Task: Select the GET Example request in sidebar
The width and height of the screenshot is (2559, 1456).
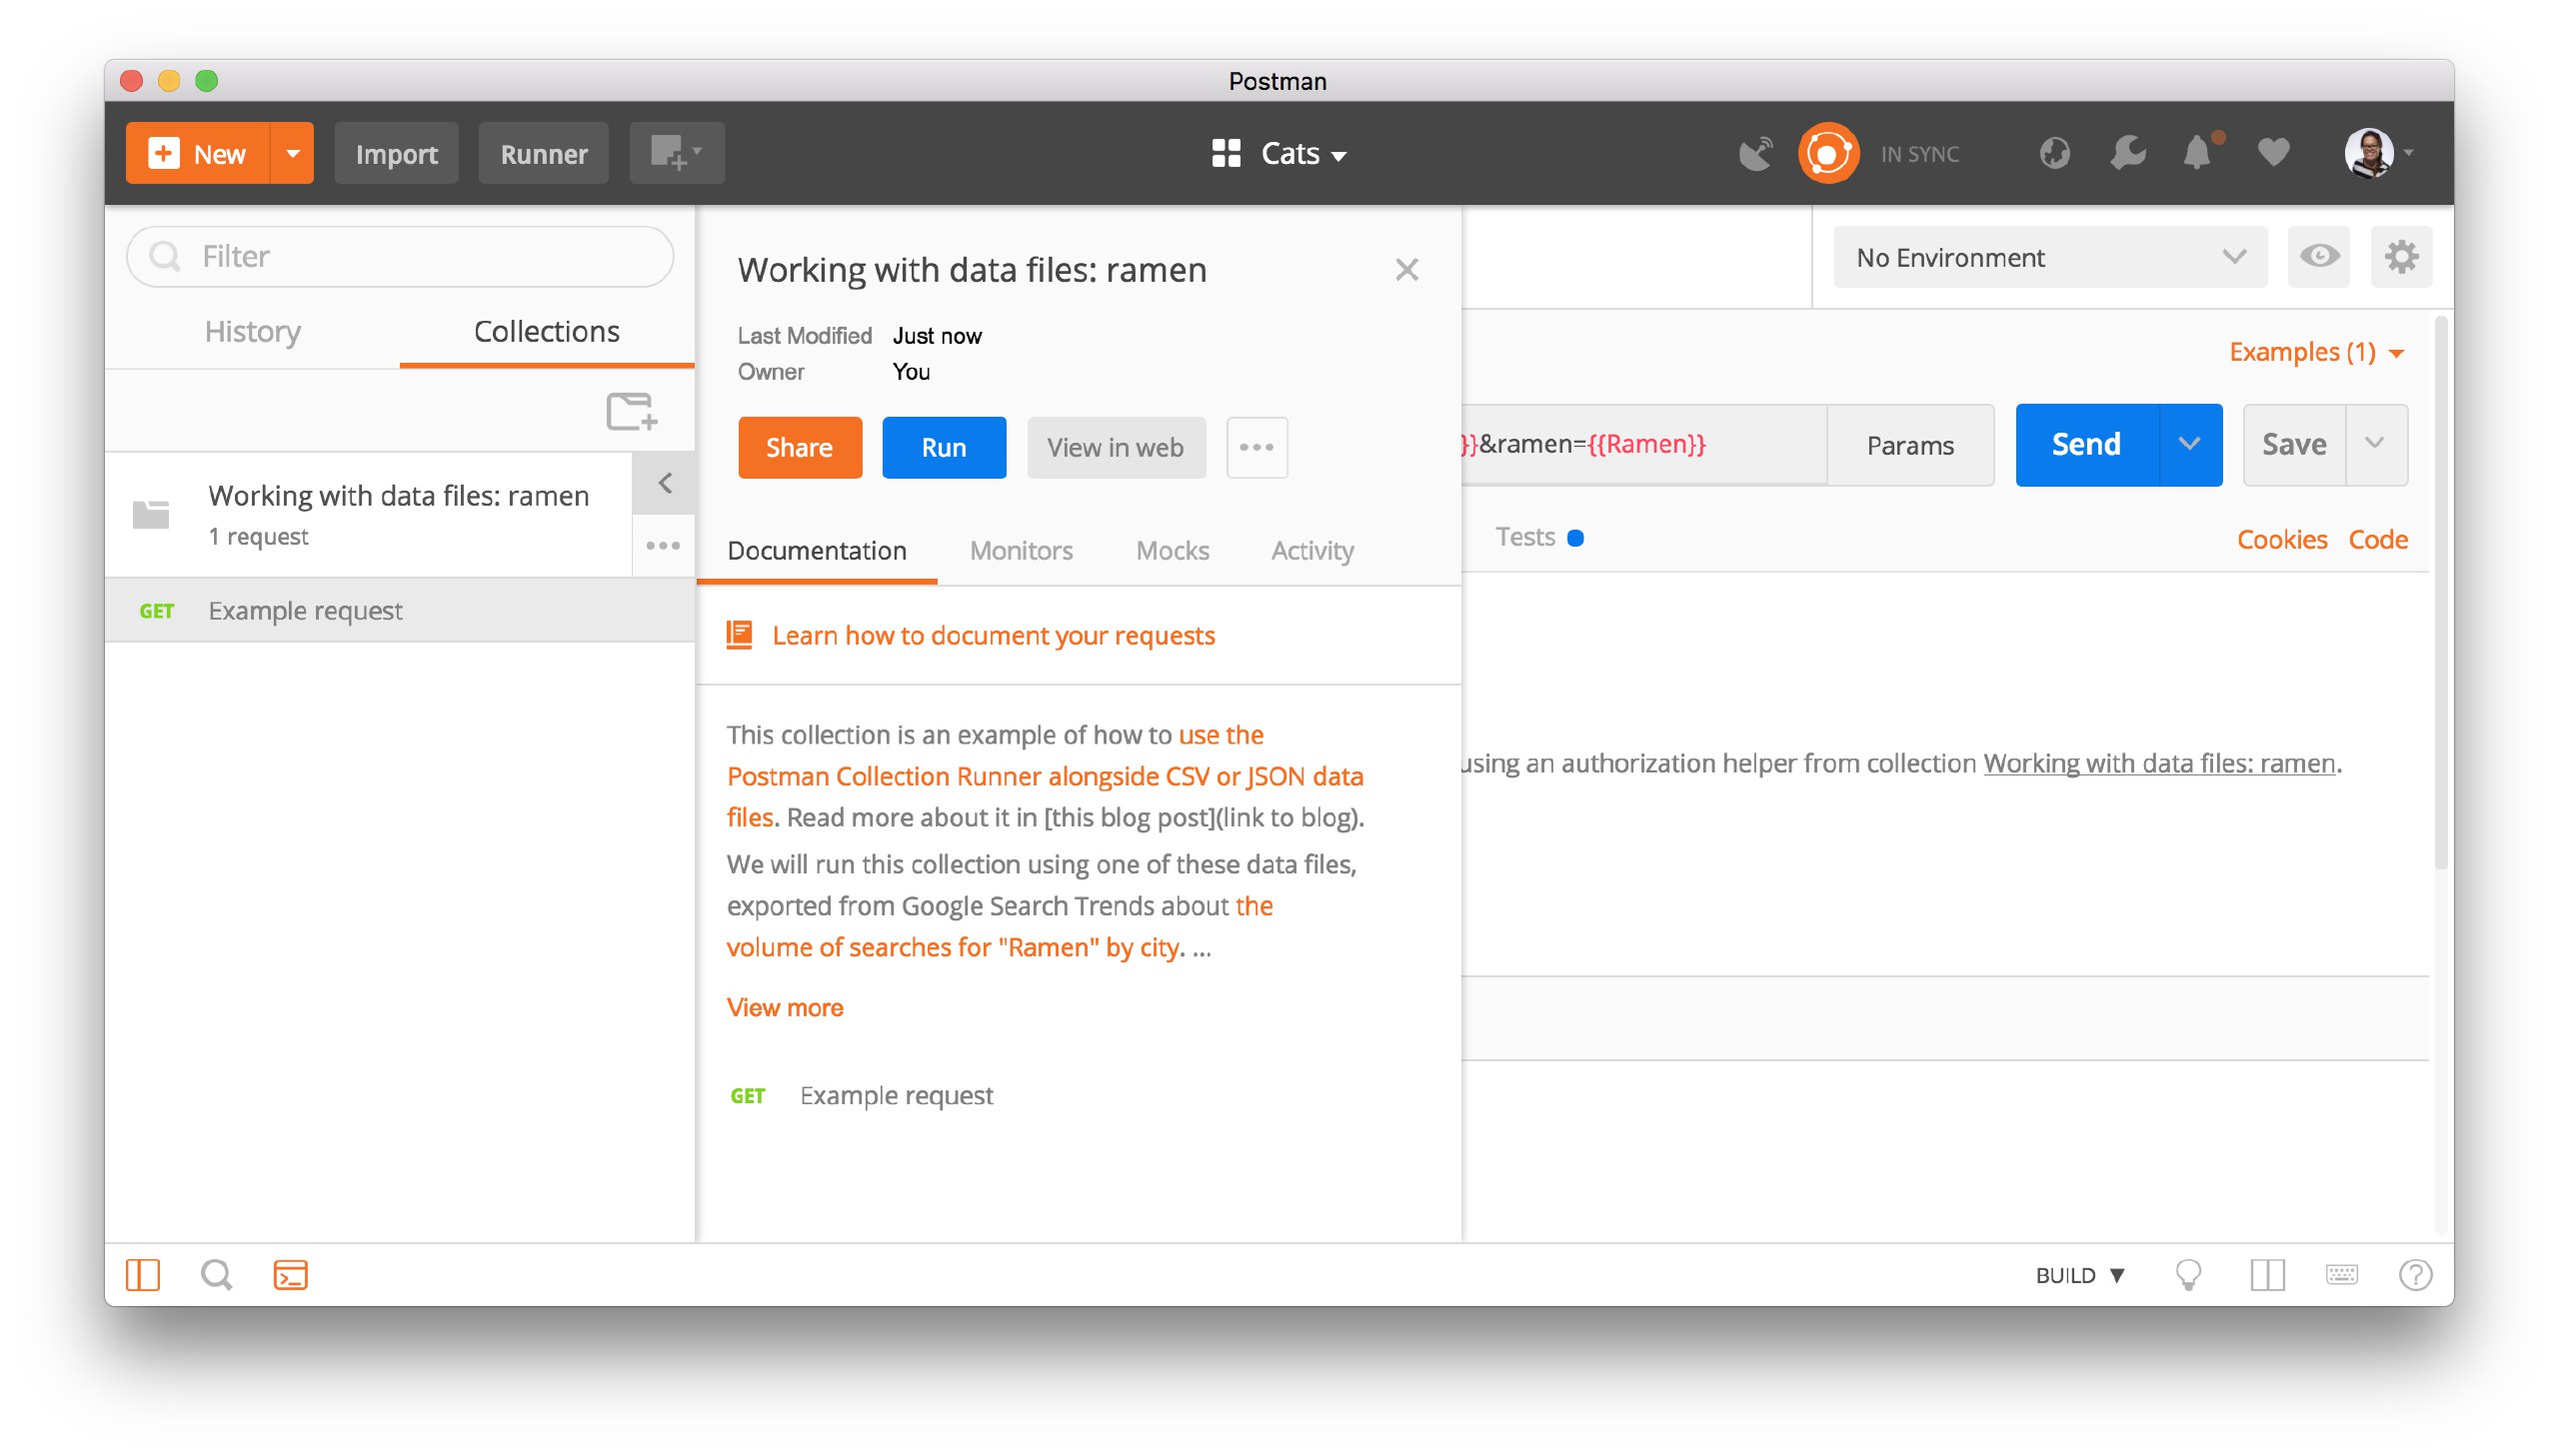Action: click(400, 610)
